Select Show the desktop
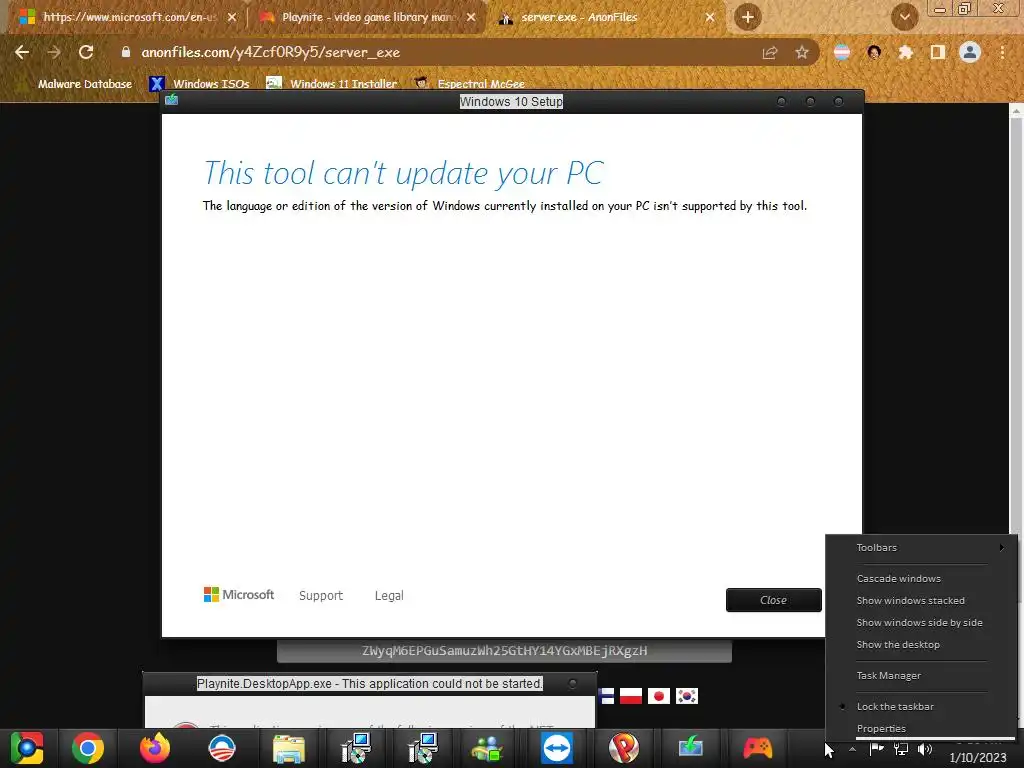This screenshot has height=768, width=1024. [921, 645]
